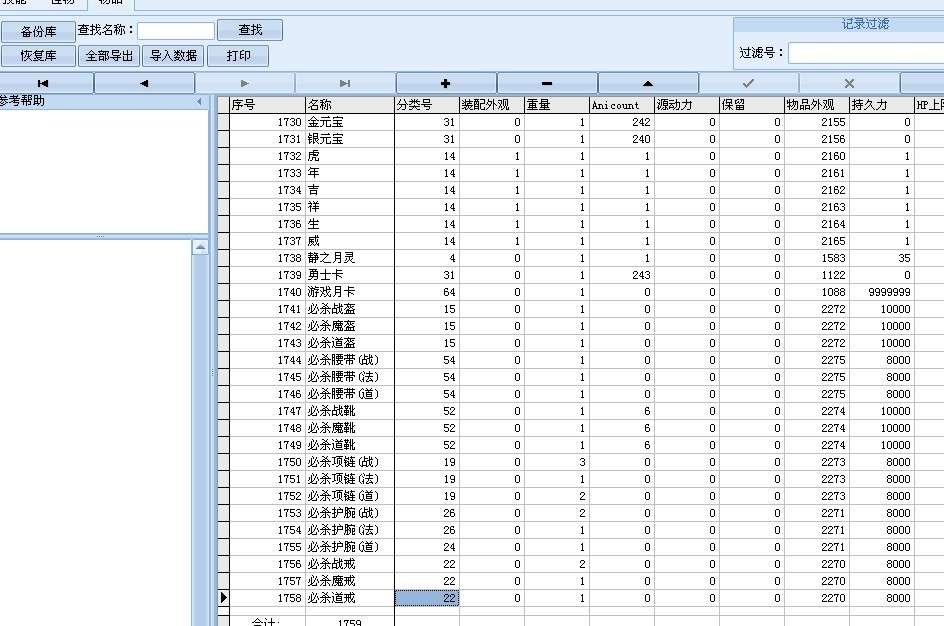The height and width of the screenshot is (626, 944).
Task: Jump to last record in navigator
Action: 345,84
